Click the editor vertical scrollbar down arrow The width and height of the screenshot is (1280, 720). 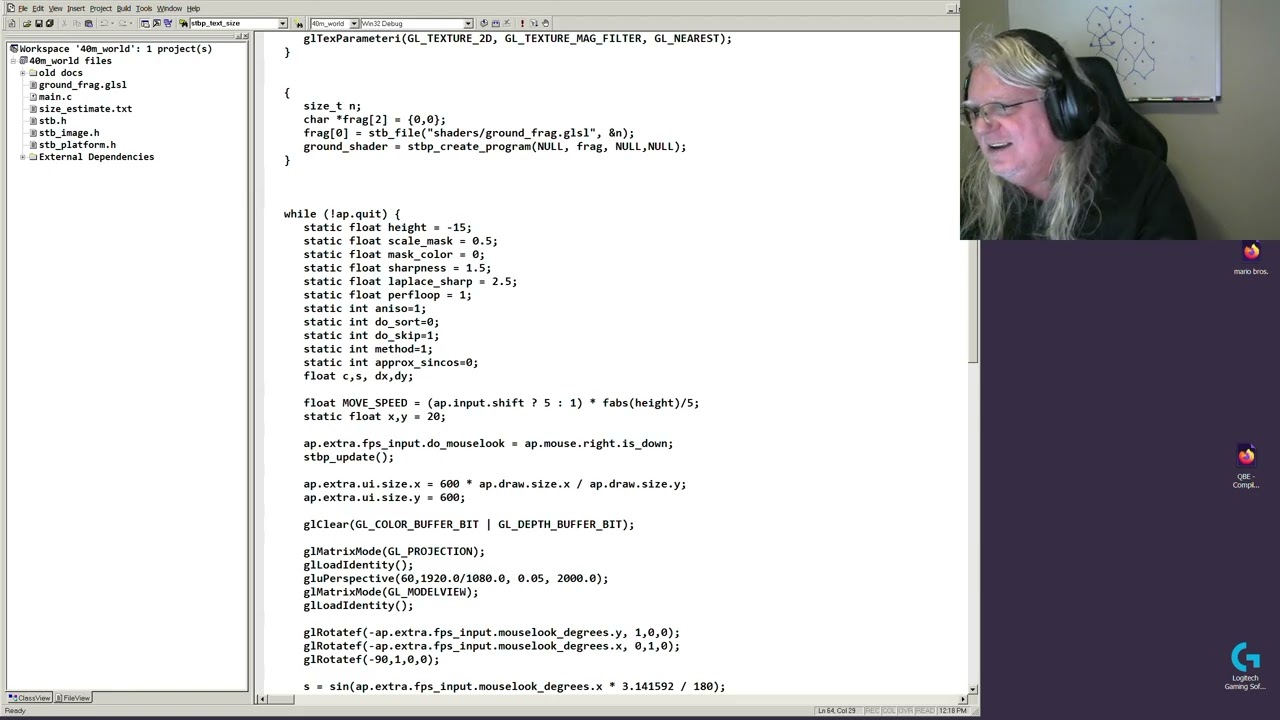tap(973, 688)
